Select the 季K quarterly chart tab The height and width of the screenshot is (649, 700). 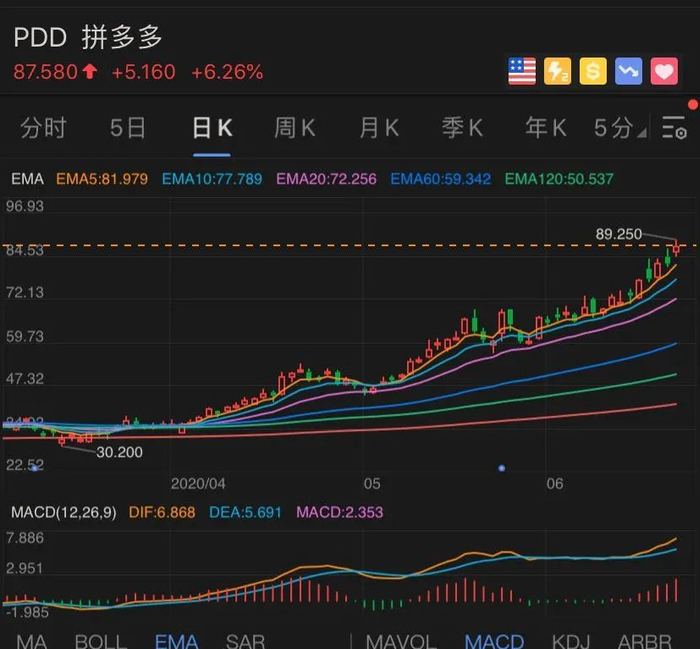pyautogui.click(x=462, y=128)
